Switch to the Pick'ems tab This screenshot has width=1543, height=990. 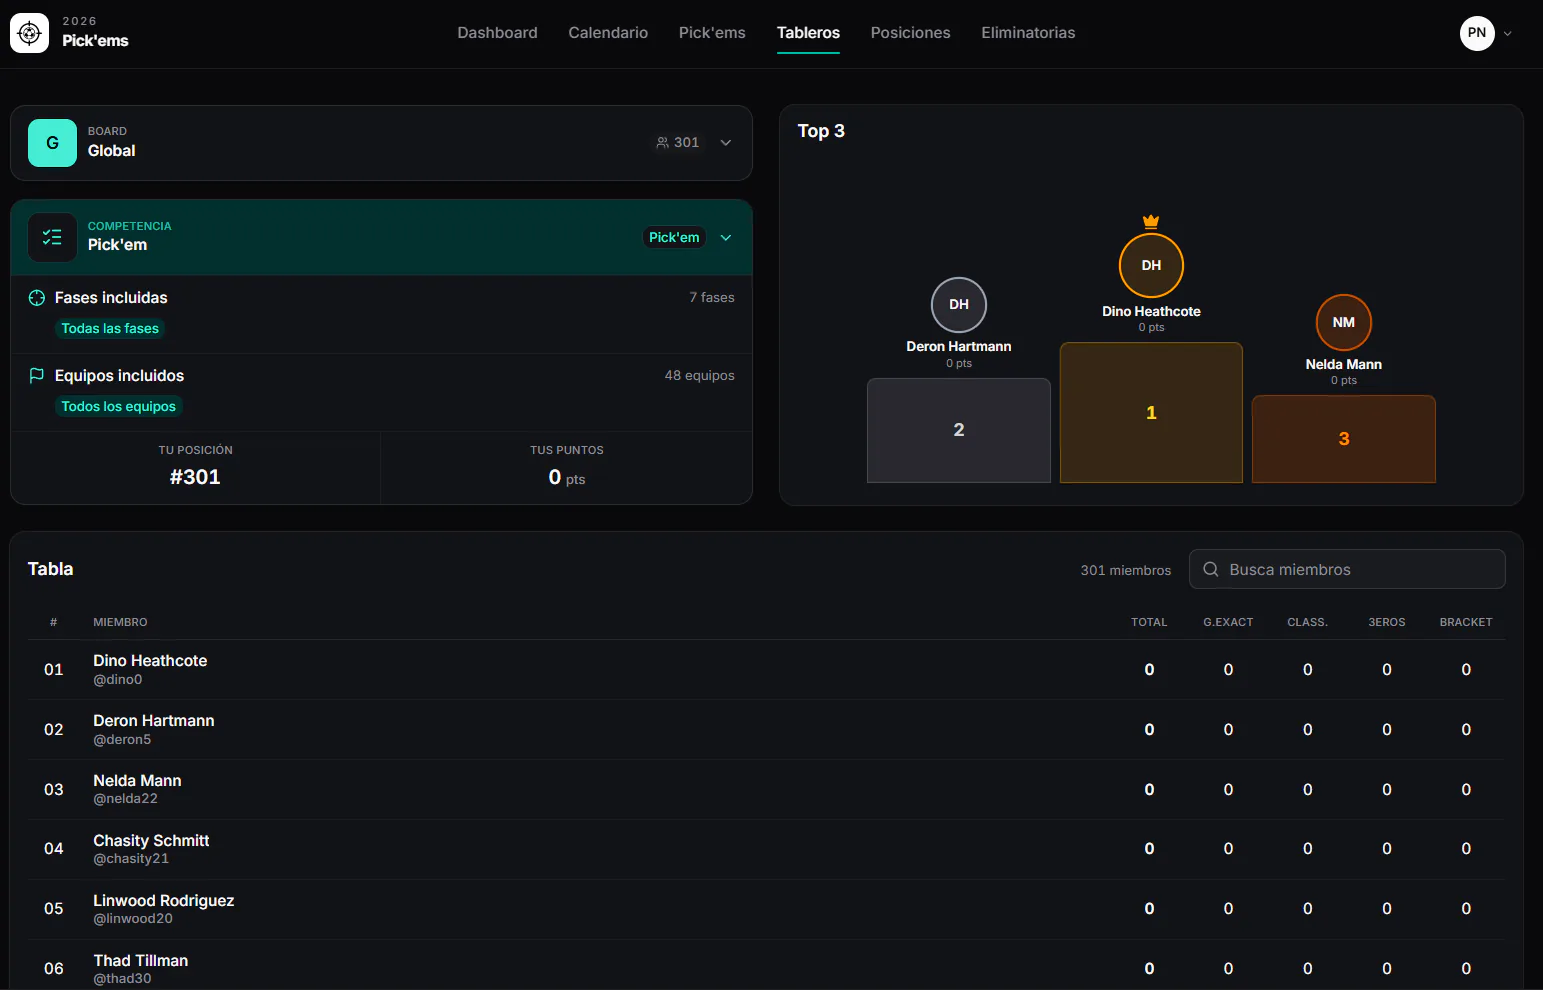click(712, 33)
